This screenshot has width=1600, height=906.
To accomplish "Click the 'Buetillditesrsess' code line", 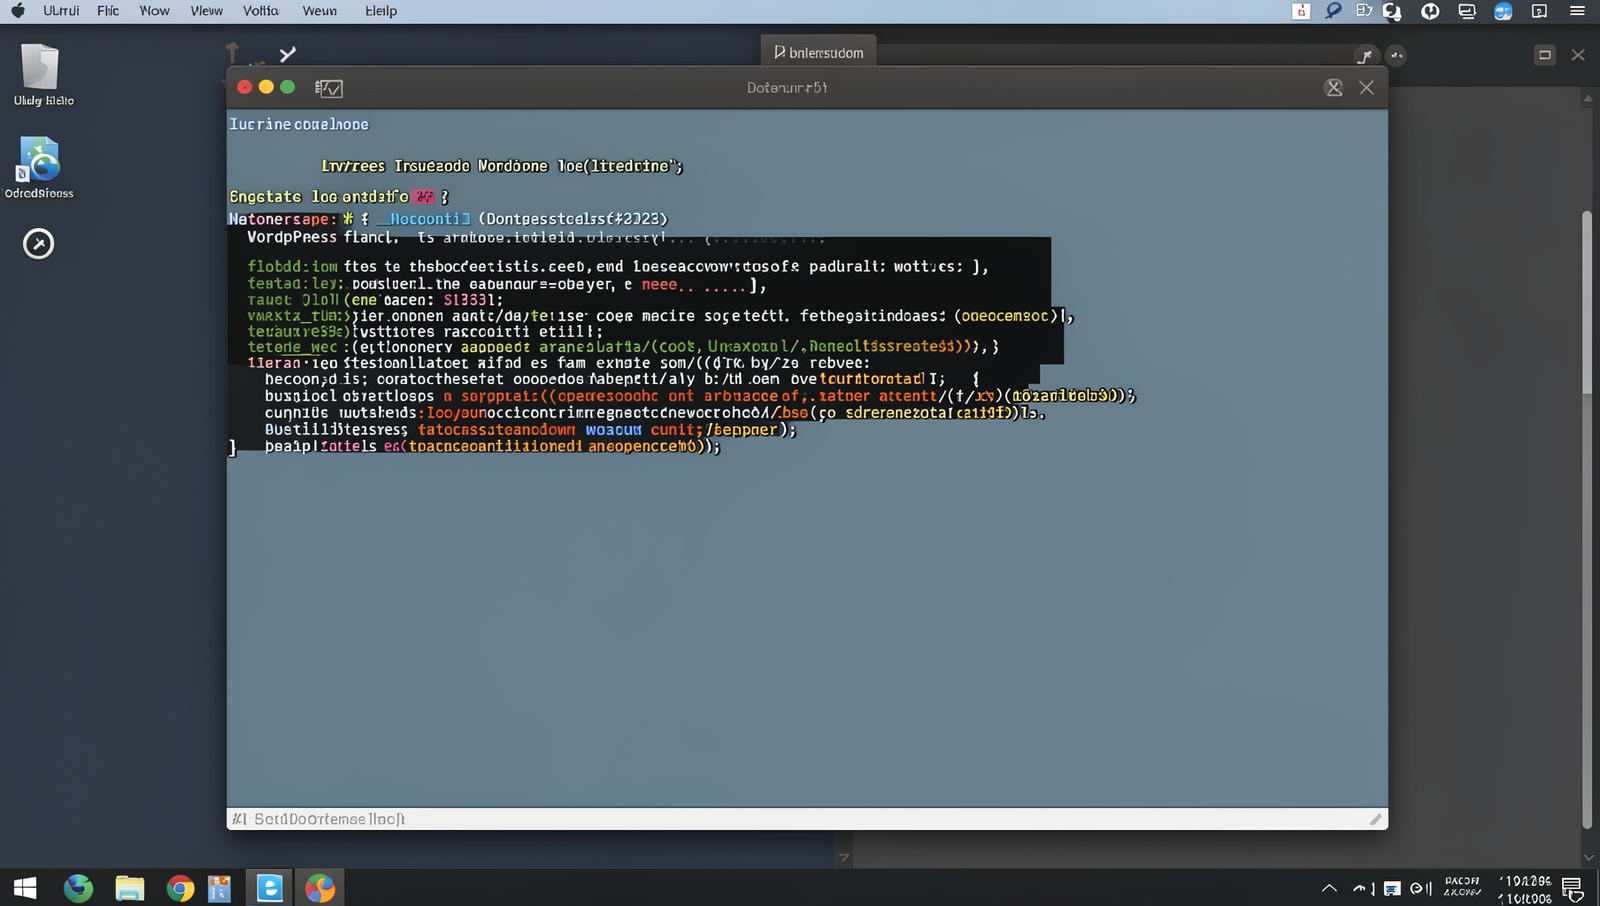I will coord(531,430).
